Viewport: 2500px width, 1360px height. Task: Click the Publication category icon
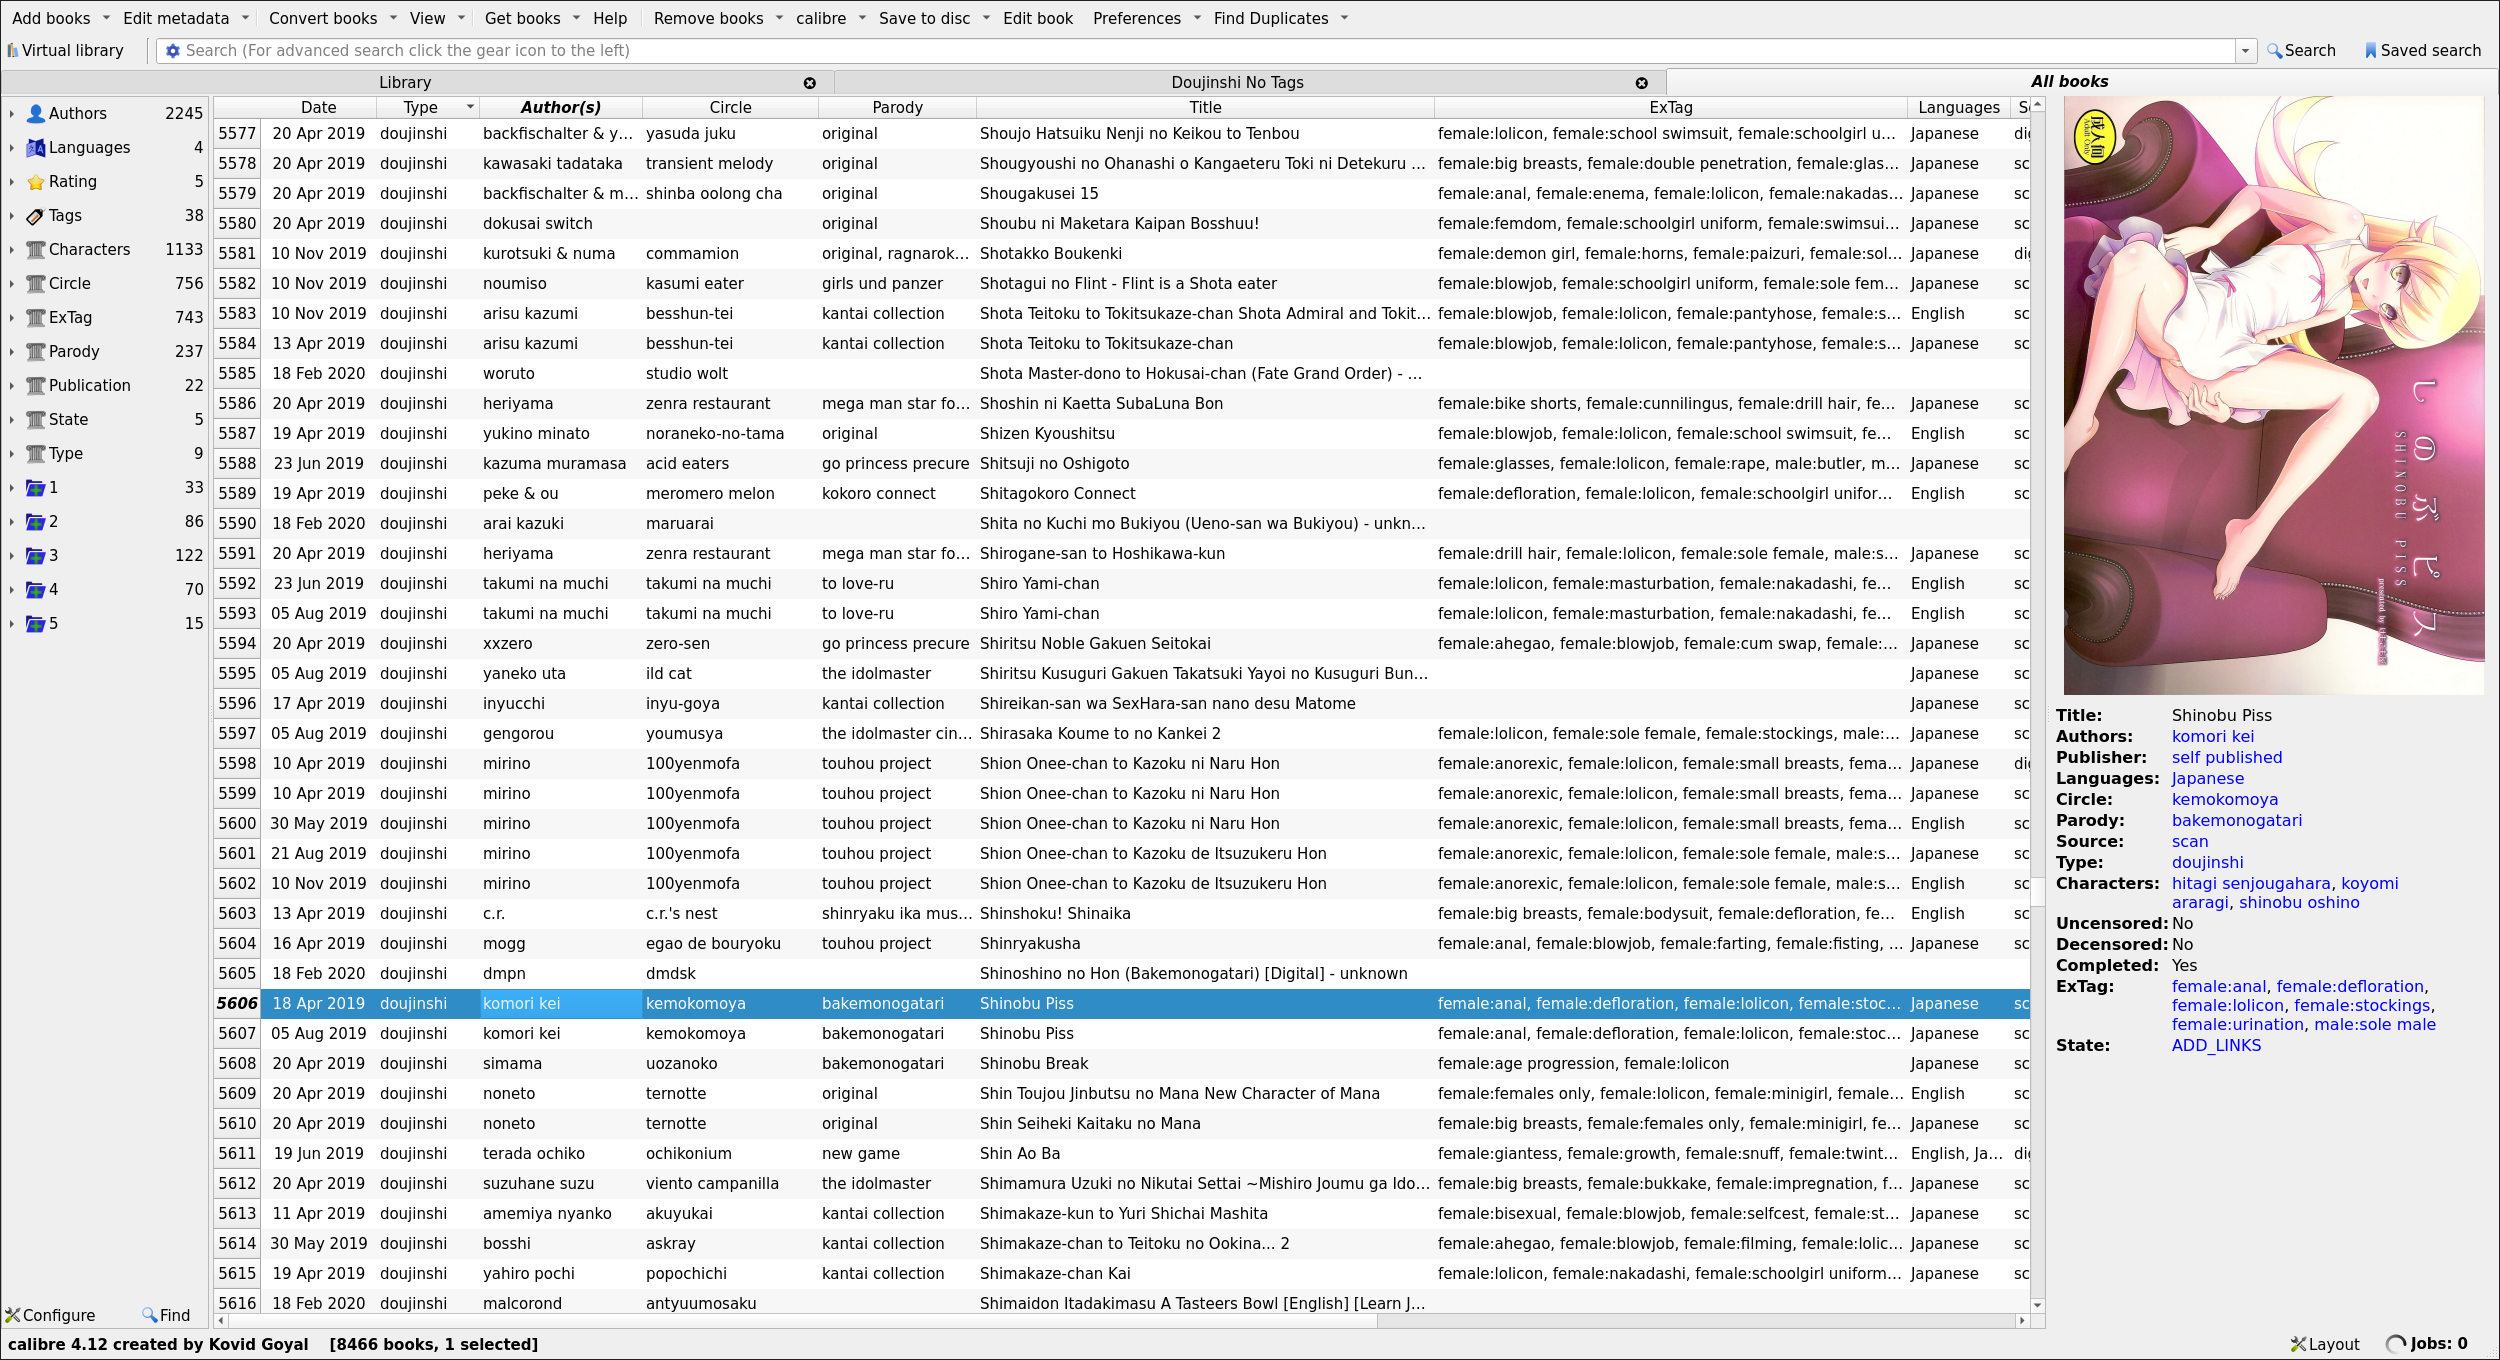36,386
